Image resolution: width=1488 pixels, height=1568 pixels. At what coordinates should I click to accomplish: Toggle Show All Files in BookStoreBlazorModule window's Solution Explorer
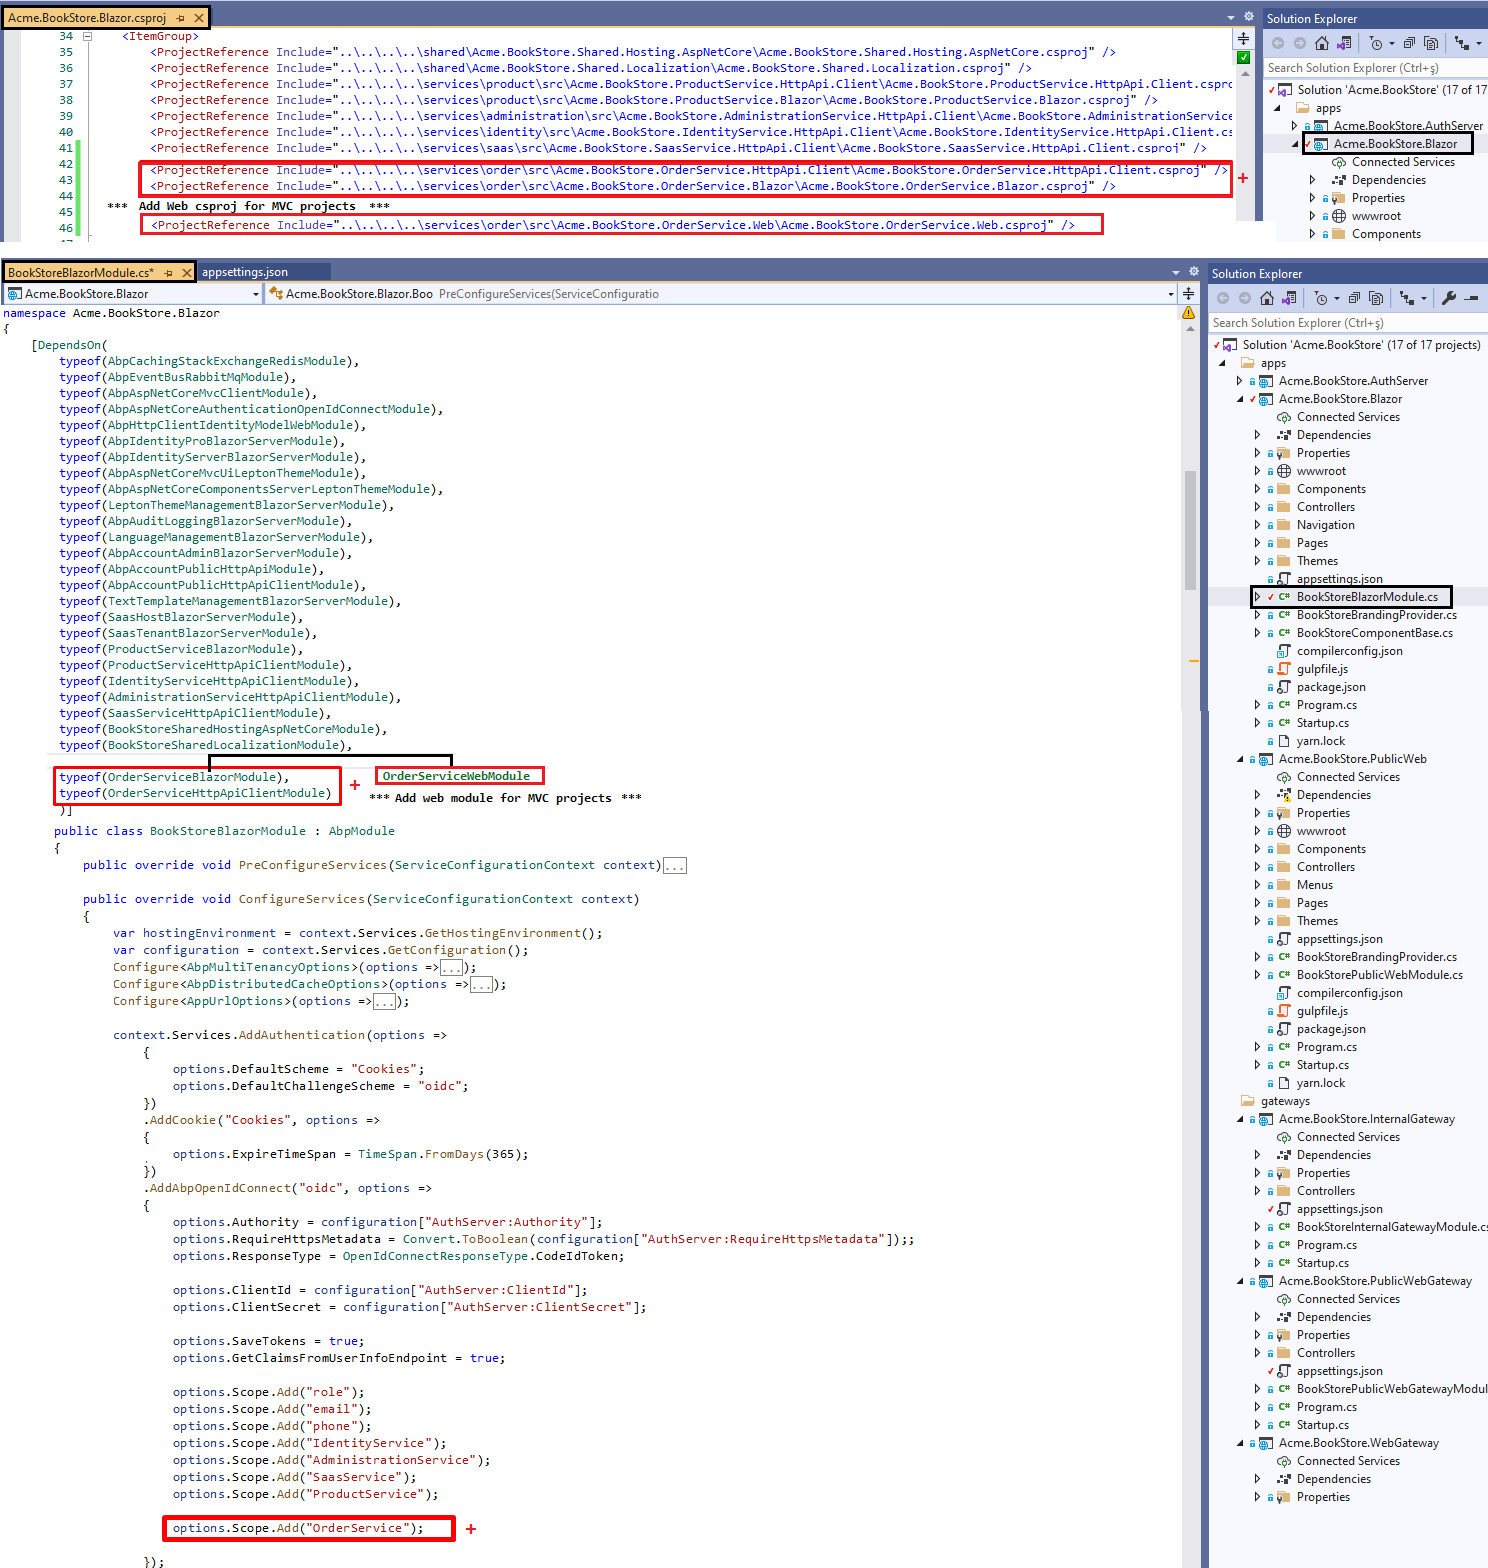click(1376, 298)
